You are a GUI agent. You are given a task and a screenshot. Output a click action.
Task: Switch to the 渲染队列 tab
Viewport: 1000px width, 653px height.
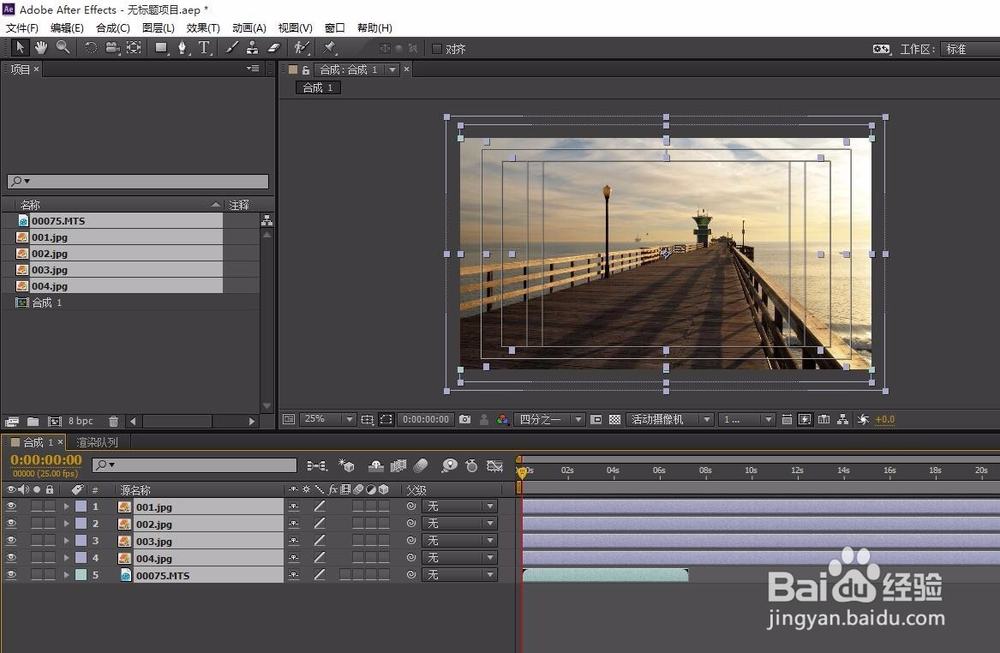tap(97, 442)
